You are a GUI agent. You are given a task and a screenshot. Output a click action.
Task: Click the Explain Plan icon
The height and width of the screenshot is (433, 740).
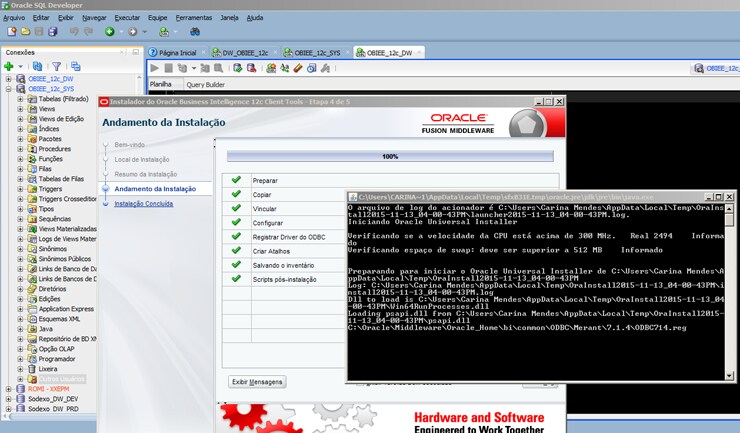(182, 68)
